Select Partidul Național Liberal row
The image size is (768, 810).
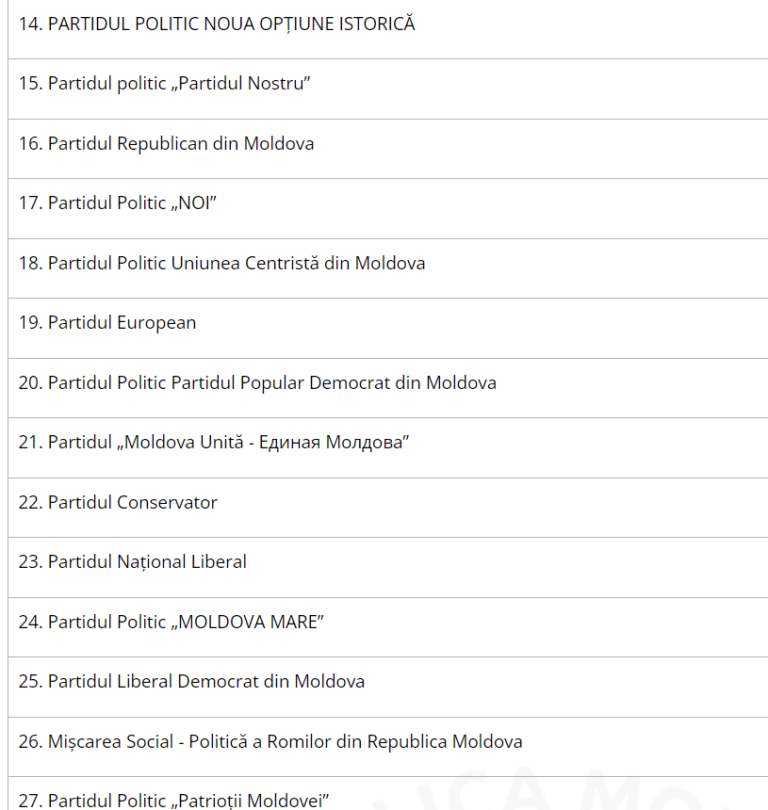coord(132,562)
